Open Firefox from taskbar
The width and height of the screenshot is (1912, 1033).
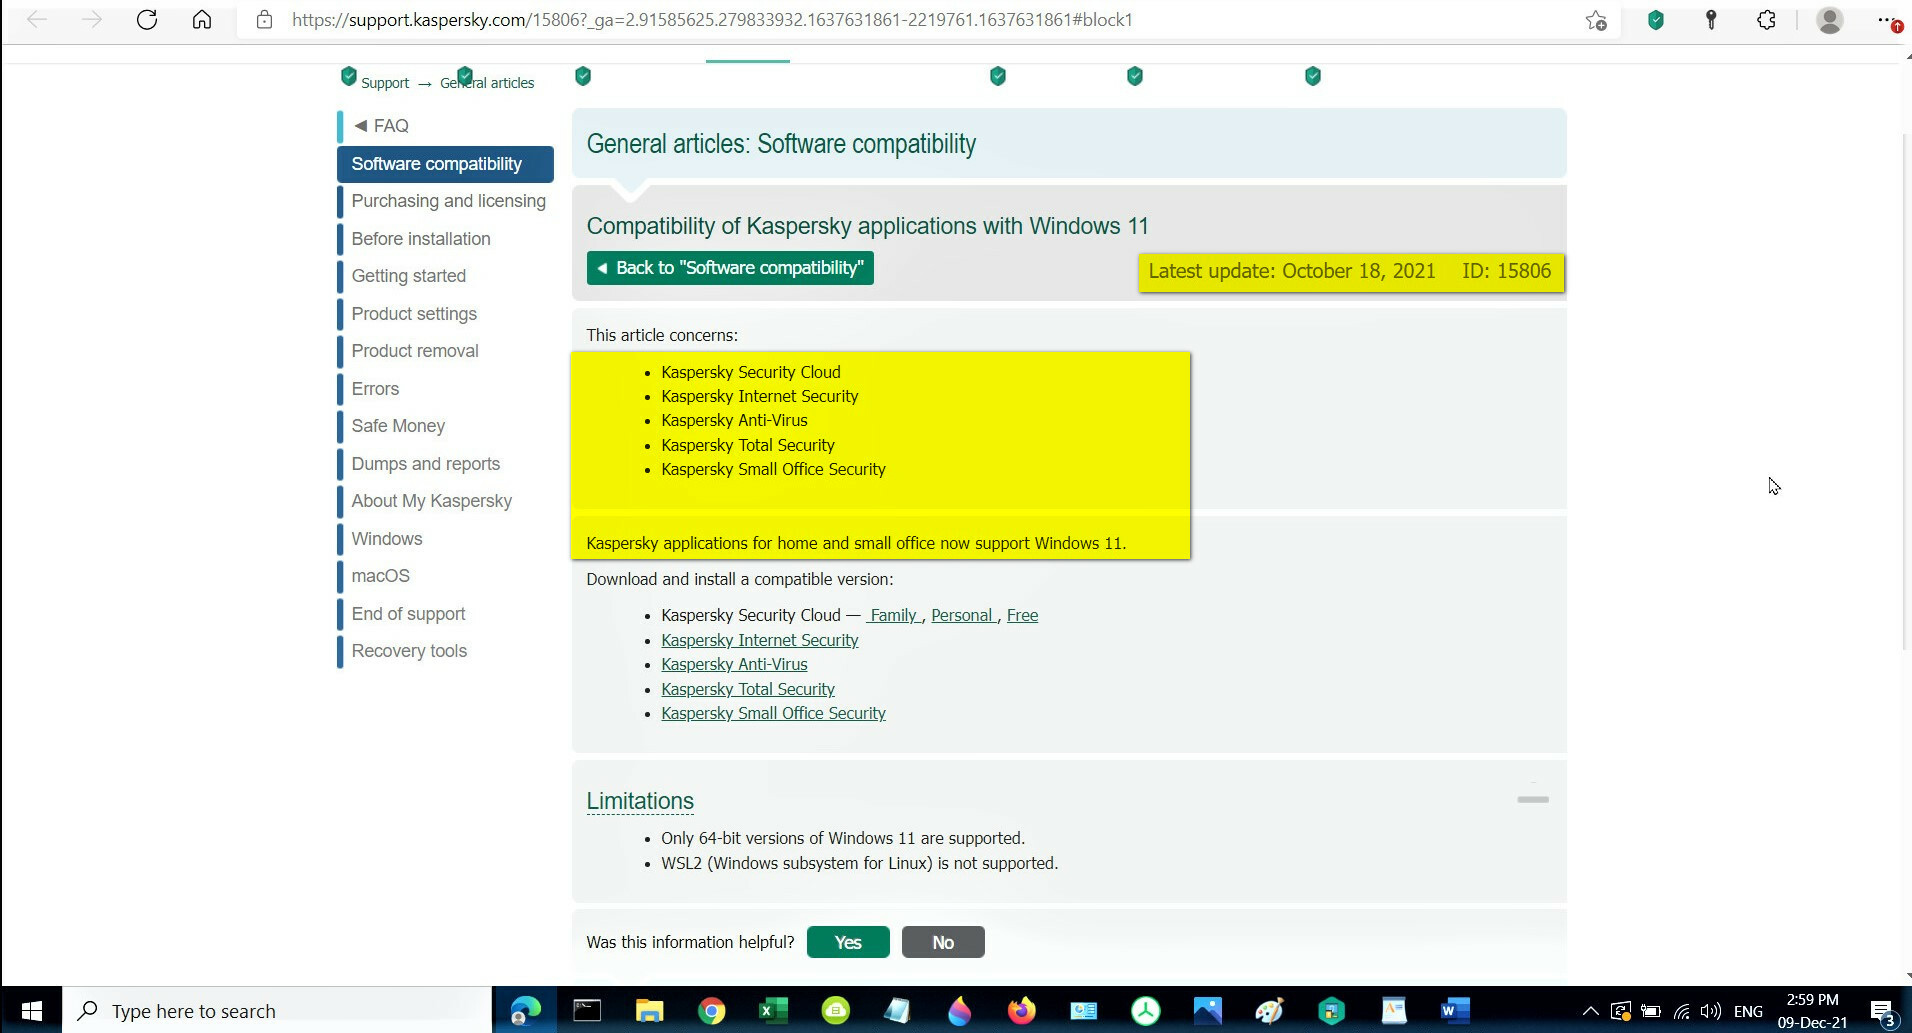point(1021,1011)
